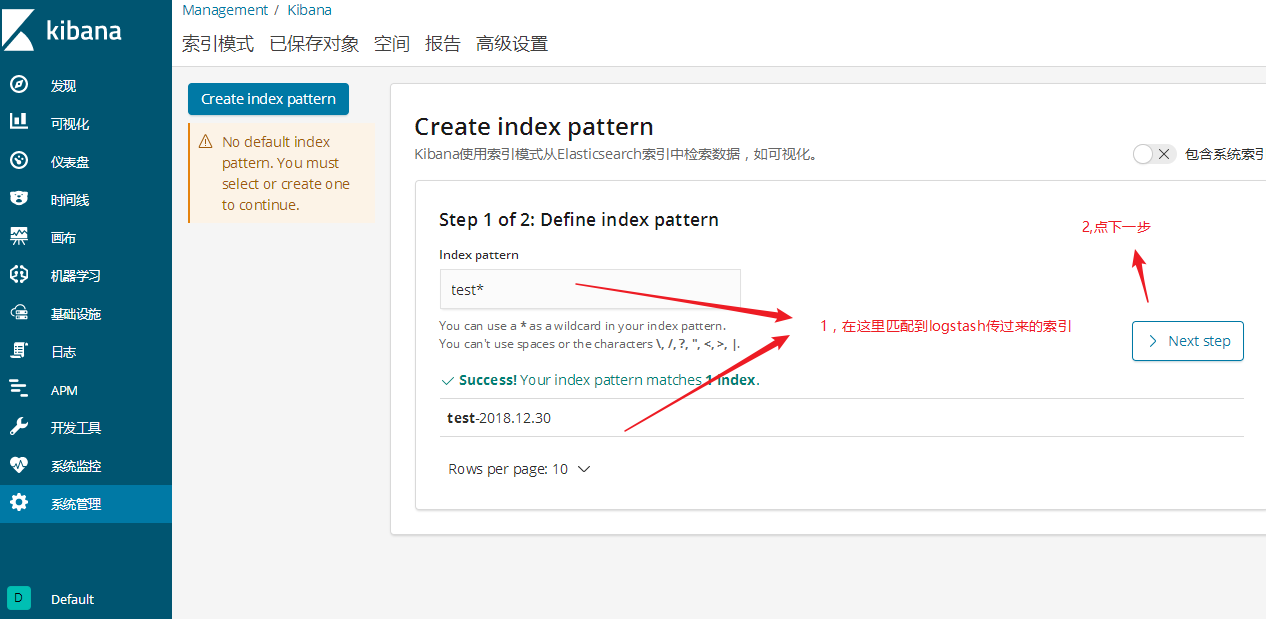1266x619 pixels.
Task: Select the 基础设施 sidebar label
Action: [x=76, y=314]
